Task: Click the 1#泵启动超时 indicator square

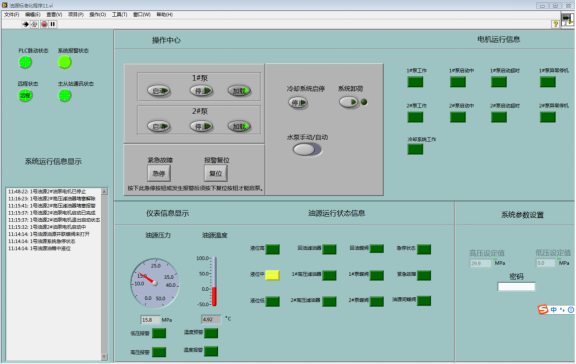Action: point(499,82)
